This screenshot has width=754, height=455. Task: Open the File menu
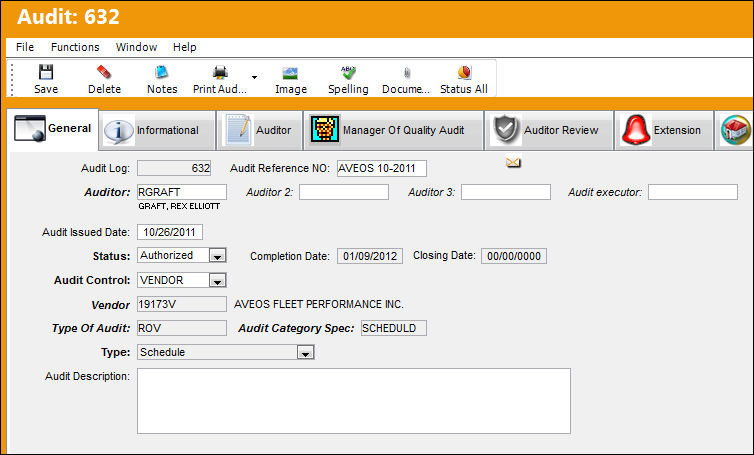(x=25, y=47)
